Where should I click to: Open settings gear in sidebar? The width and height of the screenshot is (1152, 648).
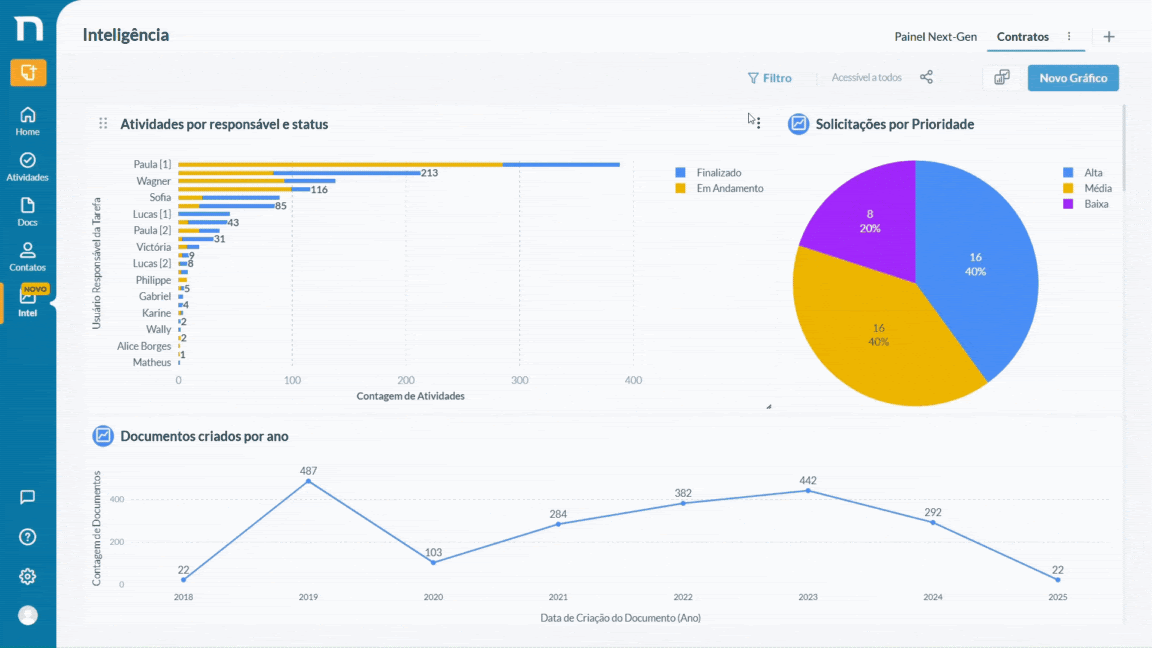coord(28,577)
